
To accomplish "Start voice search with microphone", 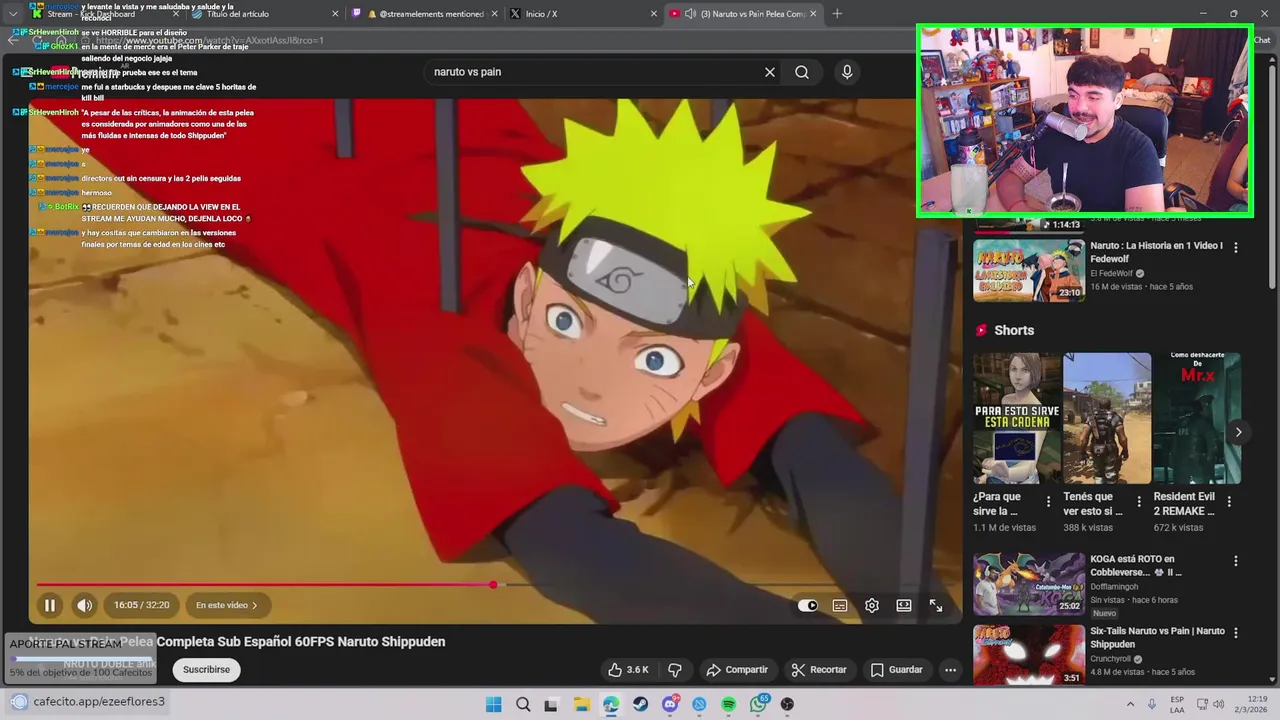I will pos(847,72).
